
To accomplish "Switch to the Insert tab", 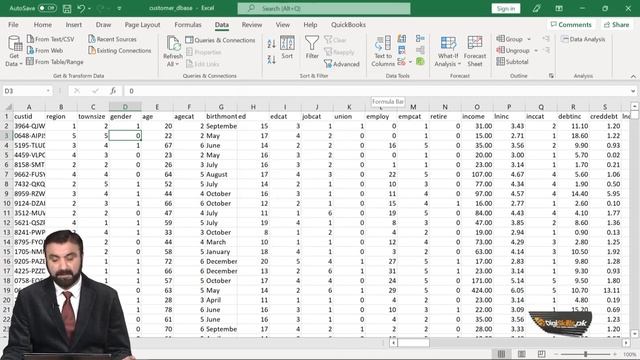I will coord(73,24).
